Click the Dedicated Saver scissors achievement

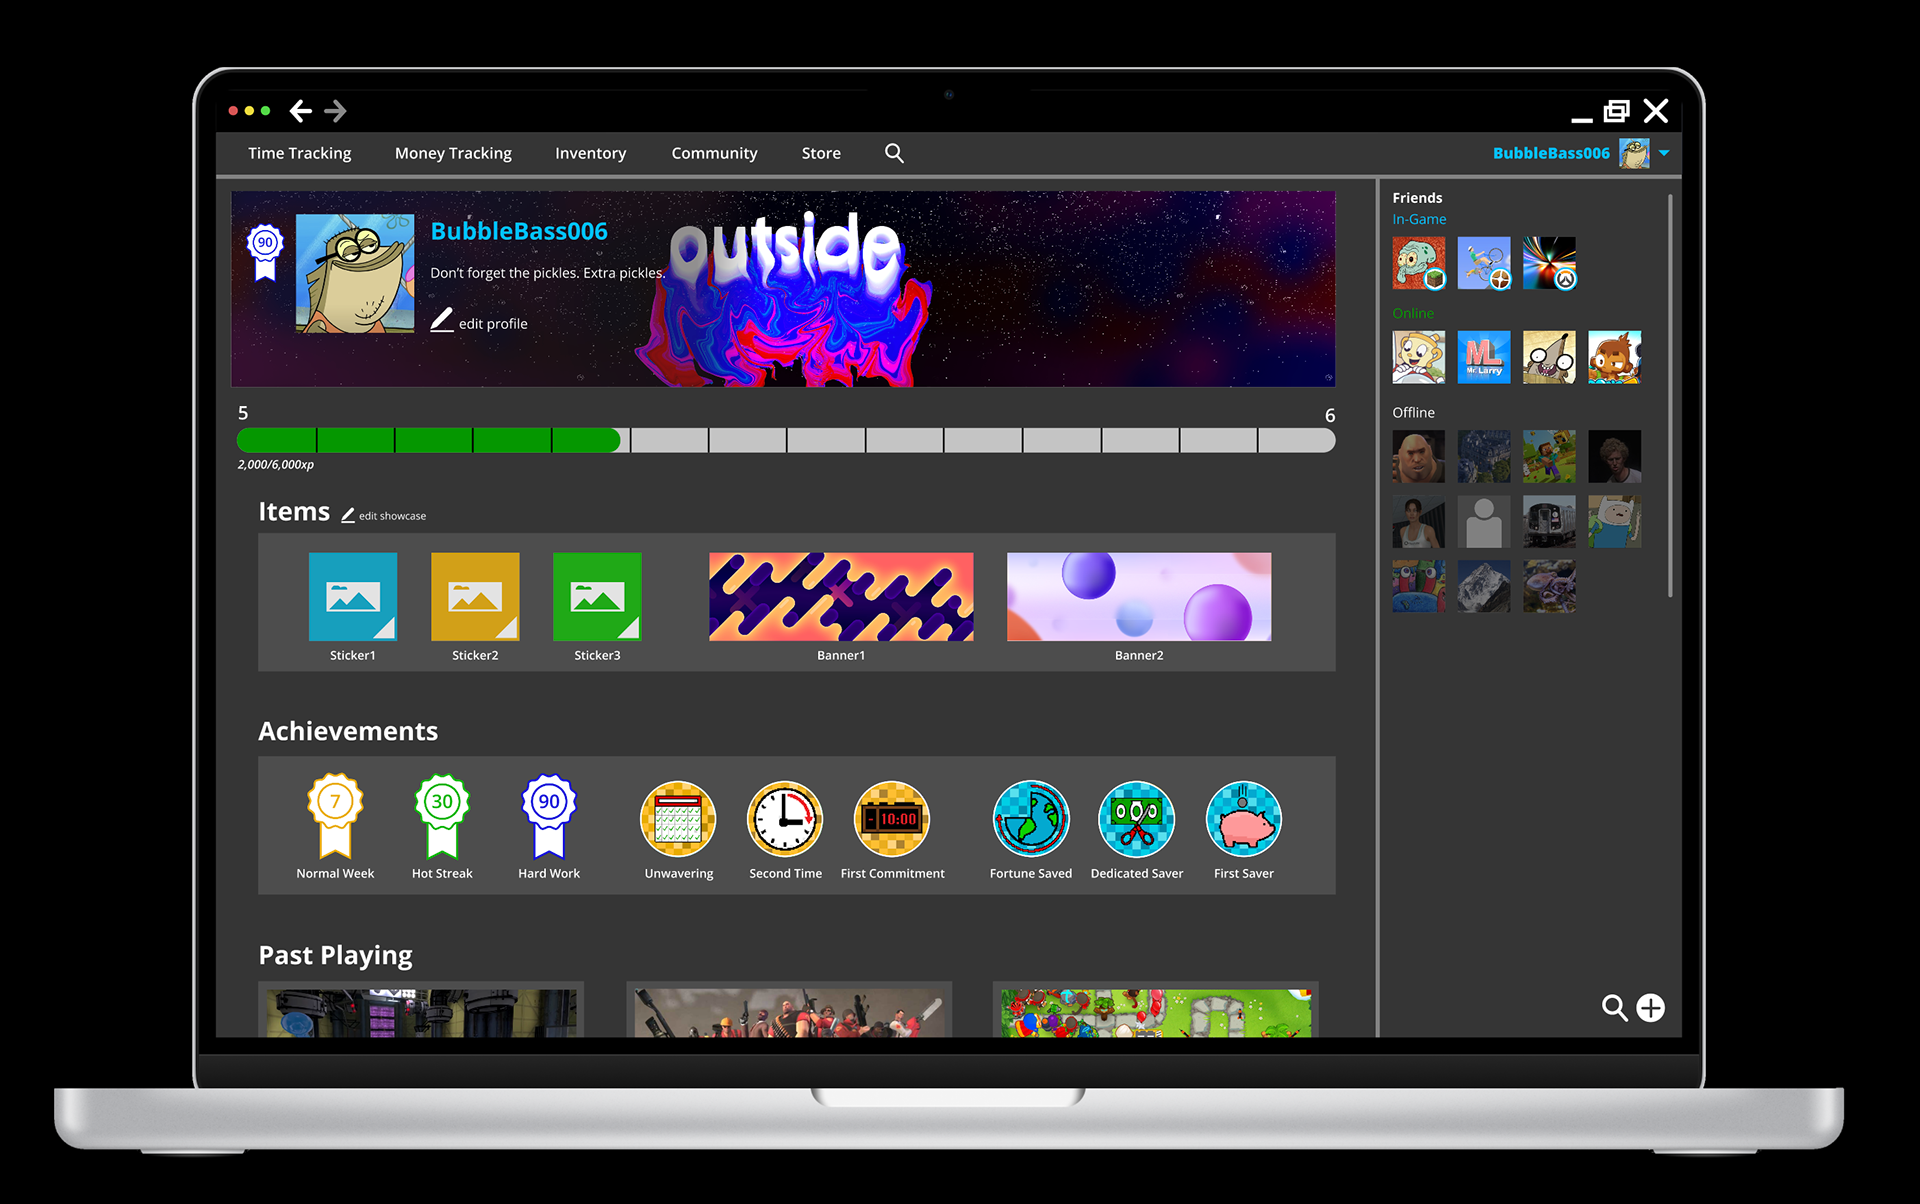point(1137,819)
